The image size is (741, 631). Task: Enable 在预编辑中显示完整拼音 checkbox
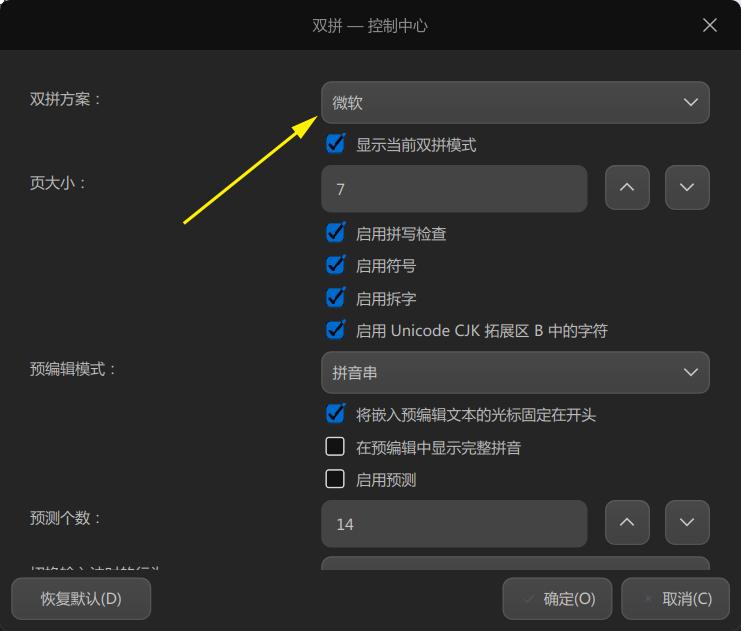coord(335,447)
